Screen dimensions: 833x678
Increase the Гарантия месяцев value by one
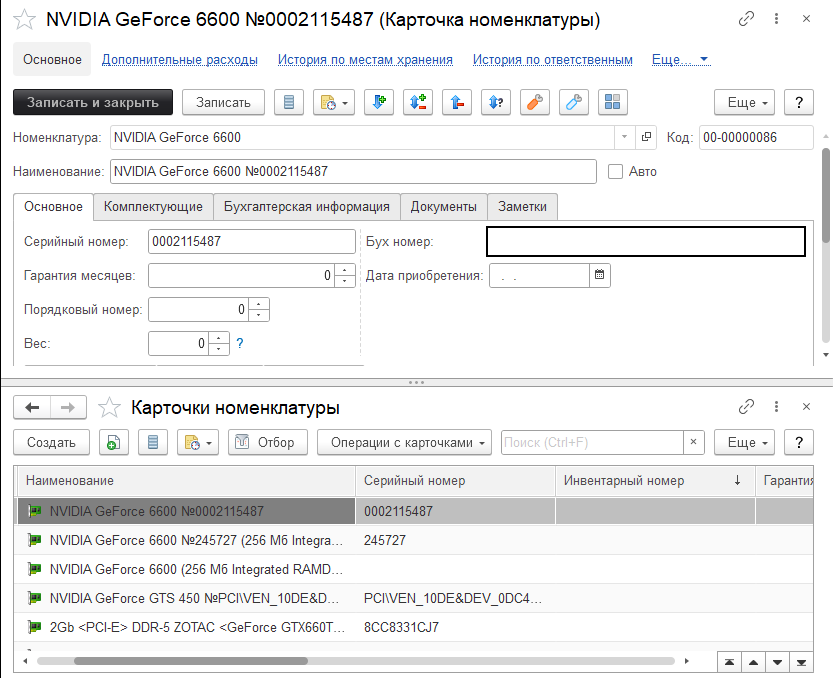coord(345,270)
